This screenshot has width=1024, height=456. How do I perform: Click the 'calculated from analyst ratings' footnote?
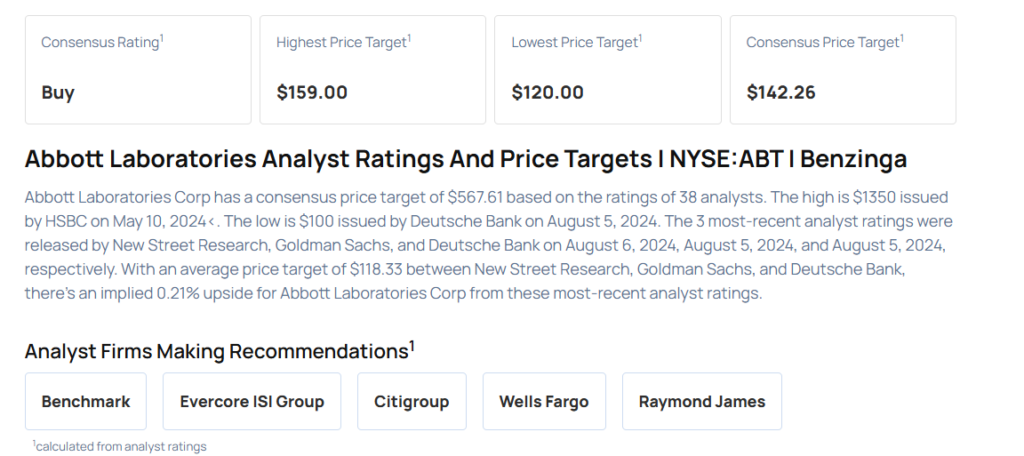121,446
